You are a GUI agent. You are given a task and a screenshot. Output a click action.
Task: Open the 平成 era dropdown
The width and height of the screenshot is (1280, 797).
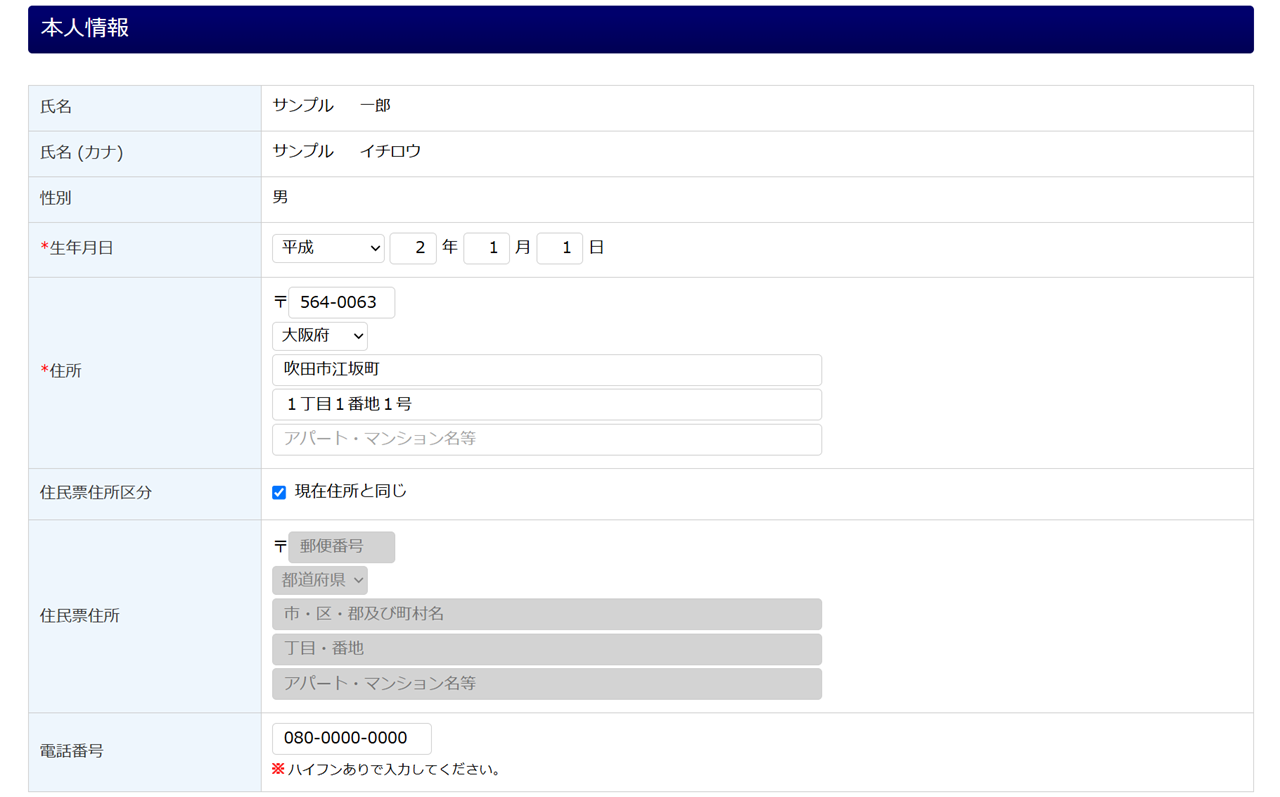[328, 248]
